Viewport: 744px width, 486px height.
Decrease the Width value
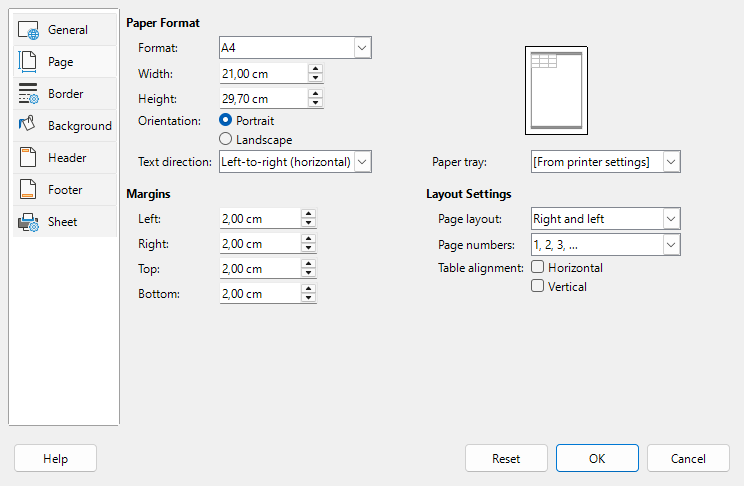(x=316, y=78)
